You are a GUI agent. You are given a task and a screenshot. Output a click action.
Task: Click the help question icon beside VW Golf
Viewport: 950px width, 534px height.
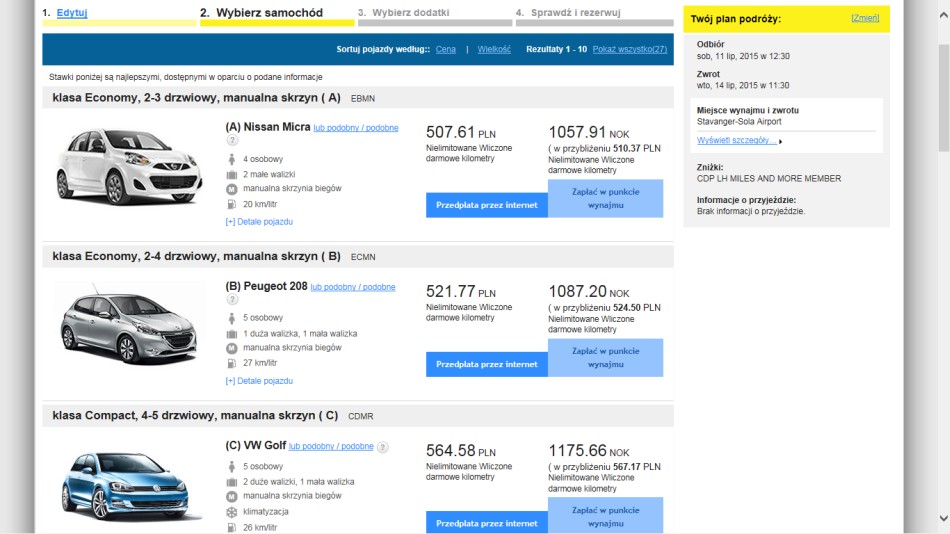(382, 447)
